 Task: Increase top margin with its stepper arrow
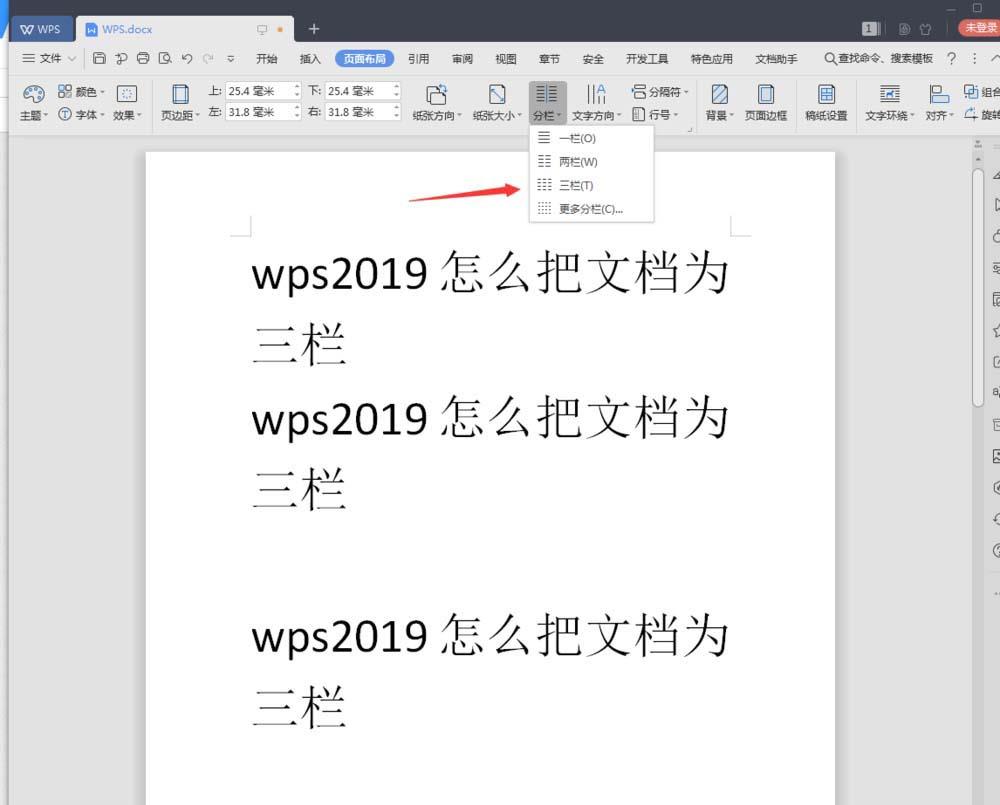(297, 85)
